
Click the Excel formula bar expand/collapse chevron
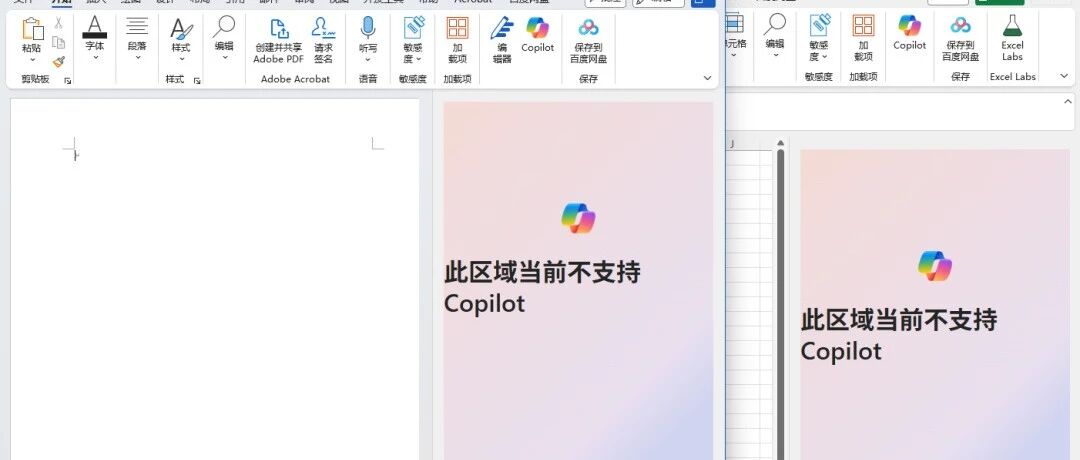tap(1068, 101)
